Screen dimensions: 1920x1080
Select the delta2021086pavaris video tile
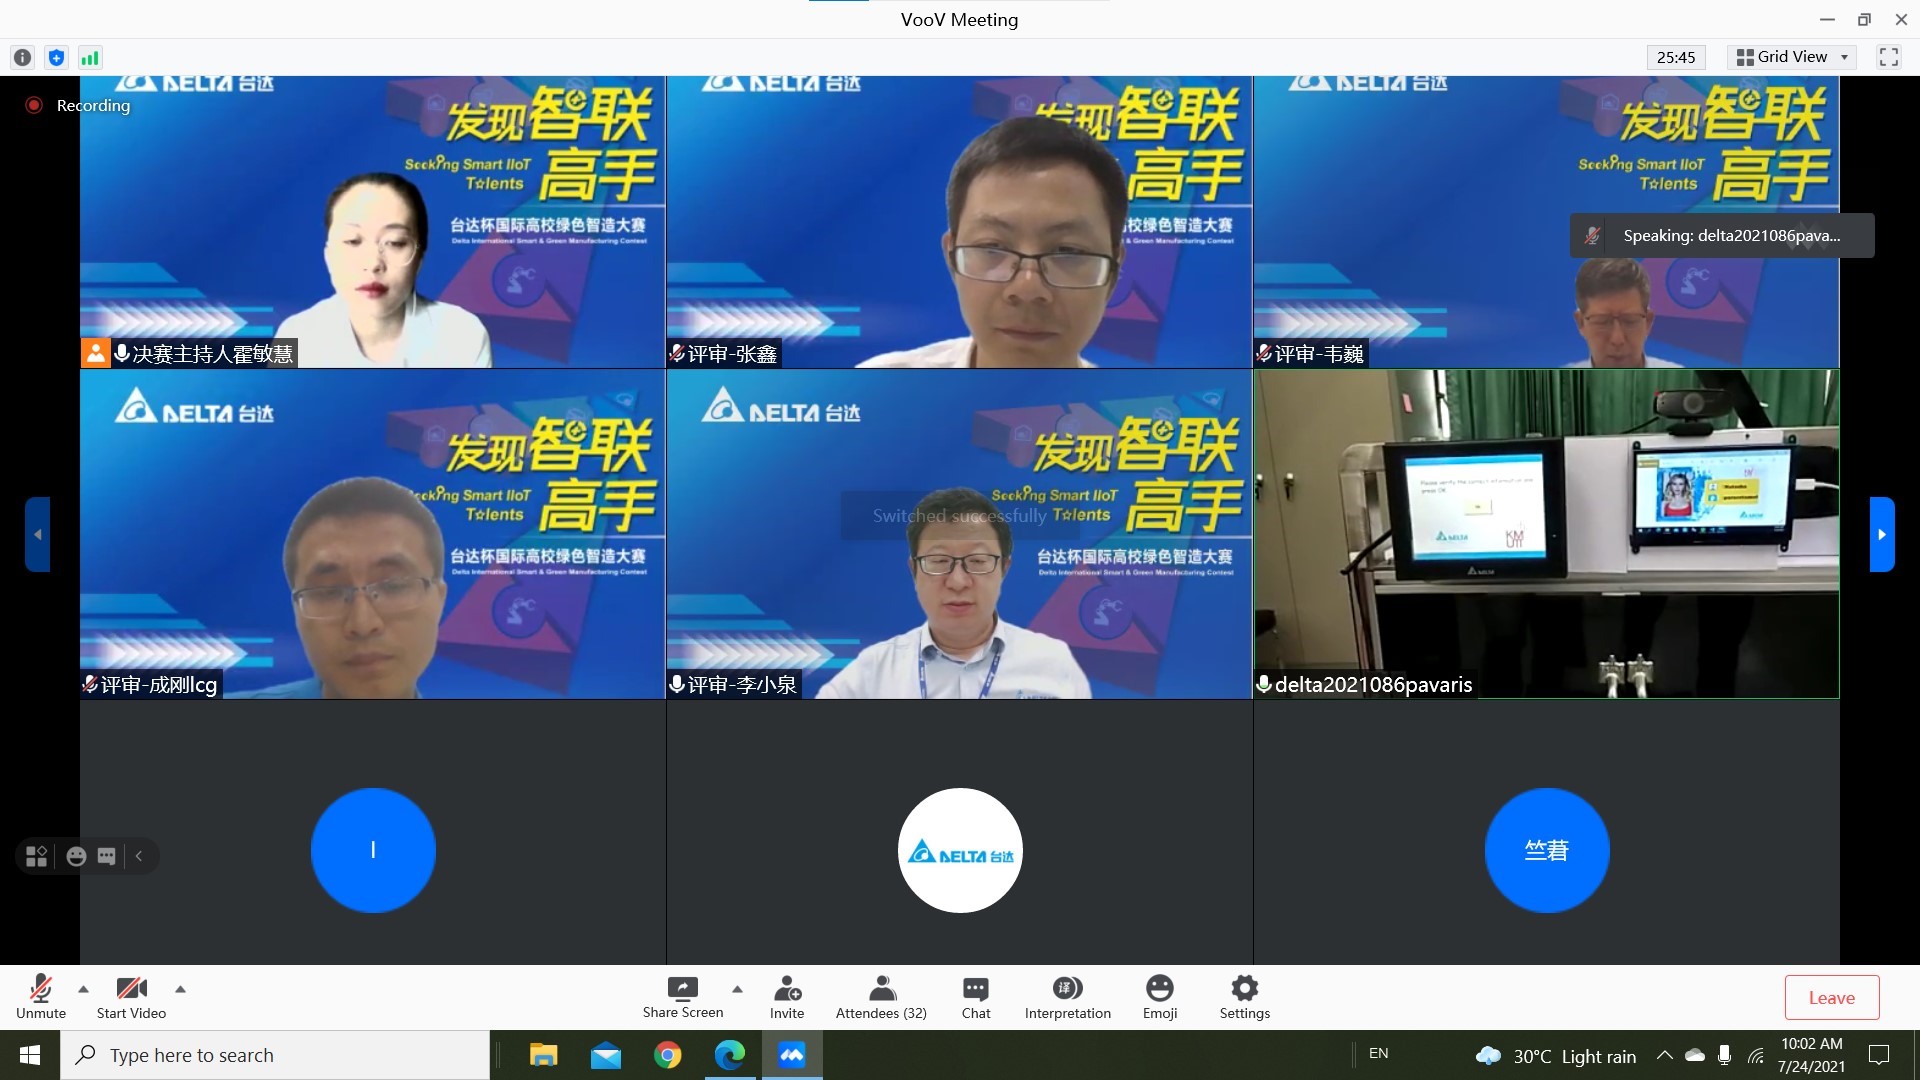[x=1546, y=534]
